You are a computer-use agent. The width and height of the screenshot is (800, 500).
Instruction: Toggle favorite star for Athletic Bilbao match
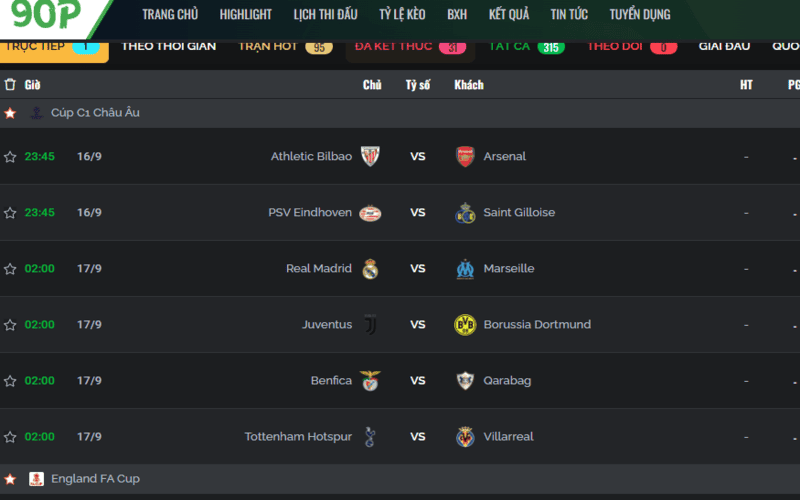(10, 157)
